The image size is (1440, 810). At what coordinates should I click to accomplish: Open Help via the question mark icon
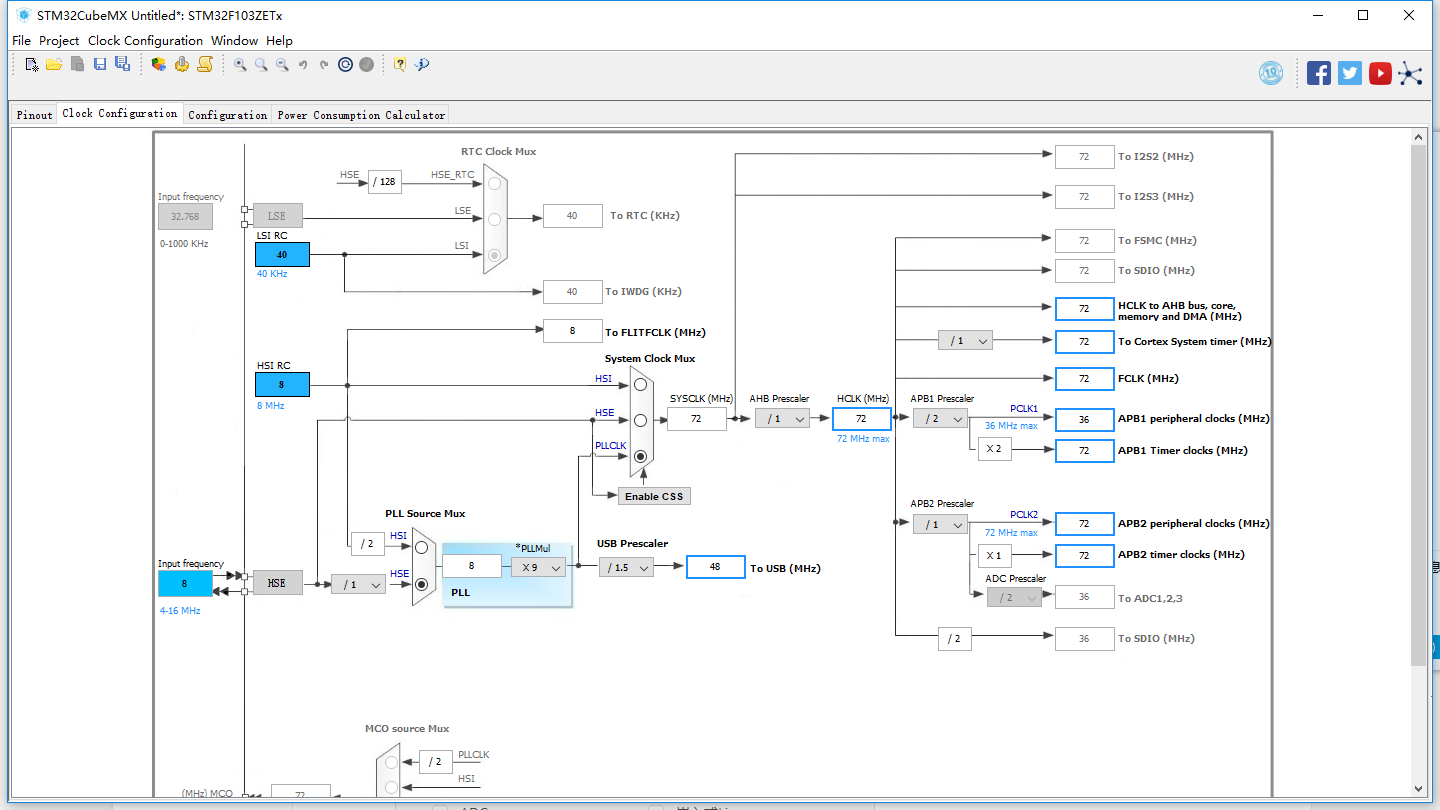coord(400,64)
